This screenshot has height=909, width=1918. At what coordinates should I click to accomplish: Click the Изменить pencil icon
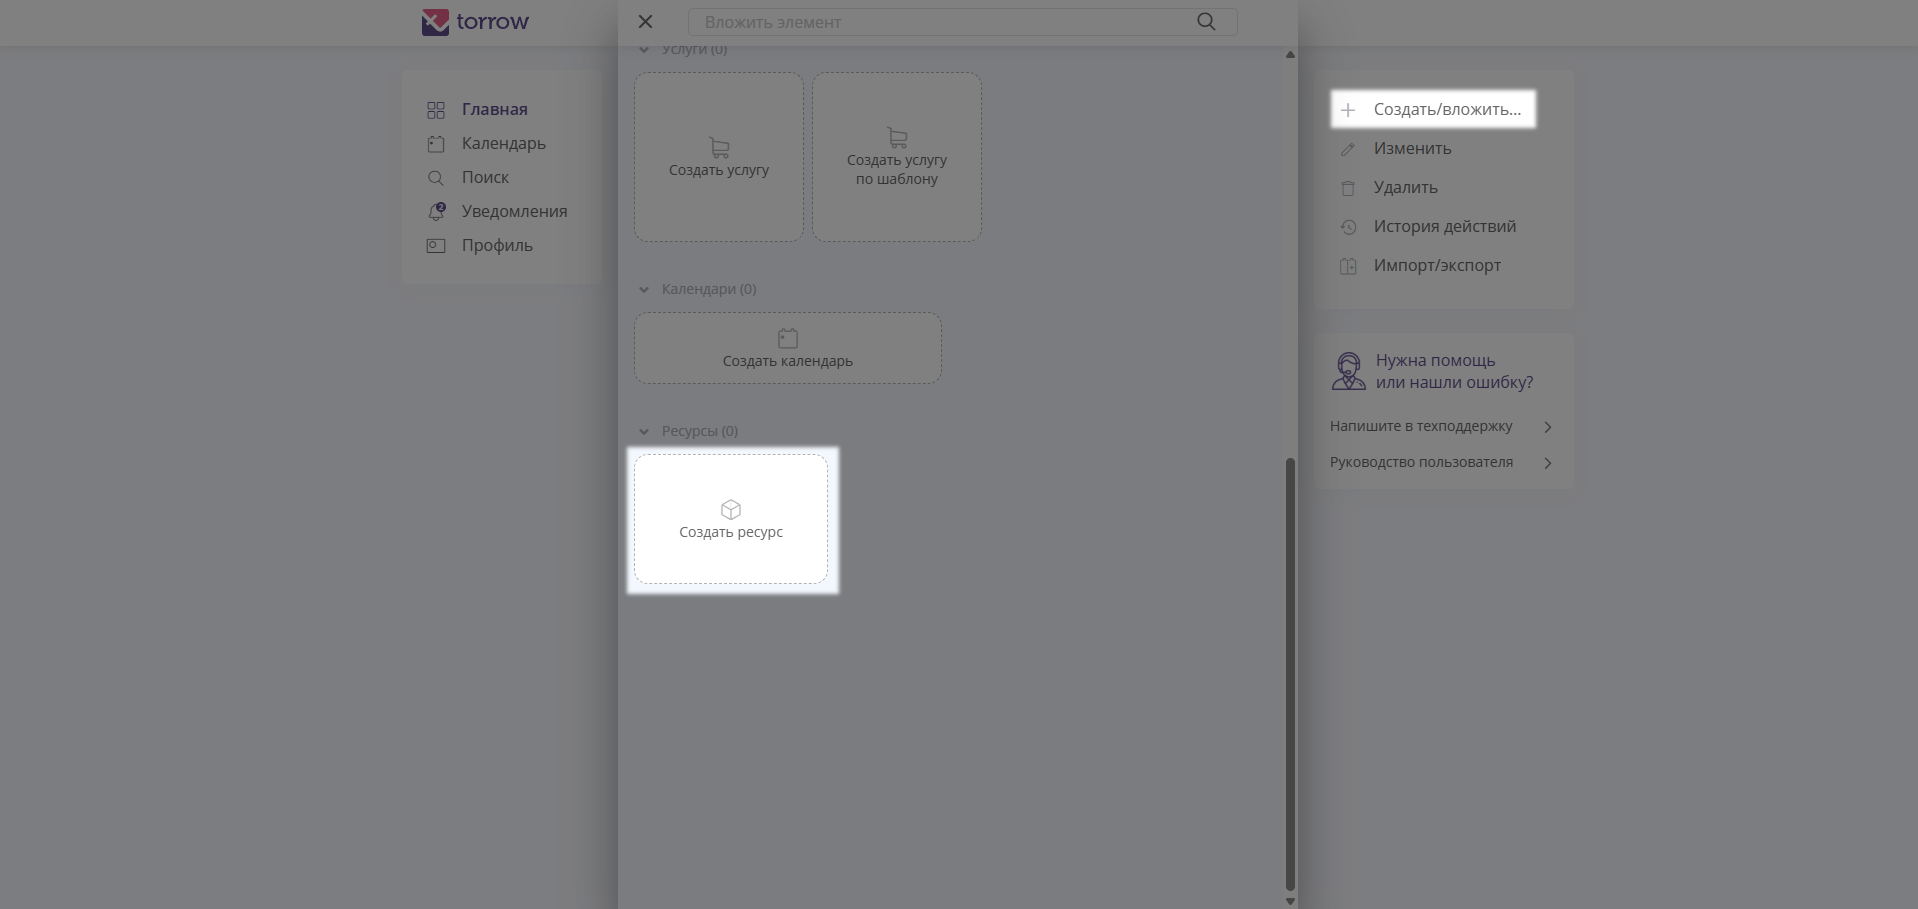coord(1348,149)
